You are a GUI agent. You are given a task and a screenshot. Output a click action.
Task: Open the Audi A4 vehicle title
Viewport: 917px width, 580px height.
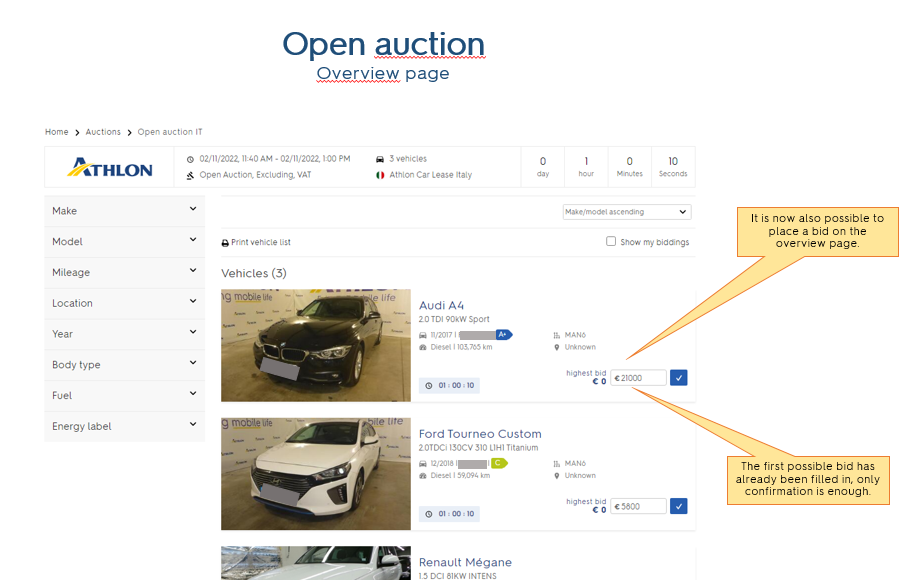442,306
